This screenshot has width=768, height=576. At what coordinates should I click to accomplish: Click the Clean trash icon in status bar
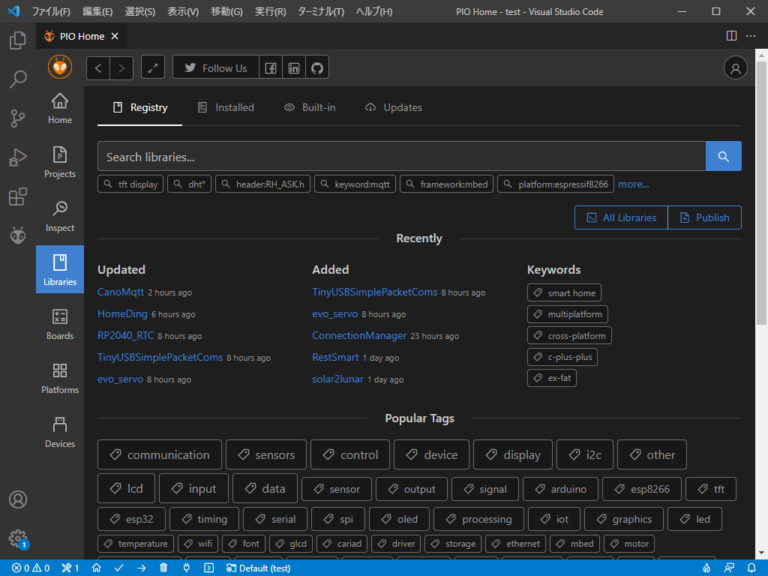click(164, 567)
